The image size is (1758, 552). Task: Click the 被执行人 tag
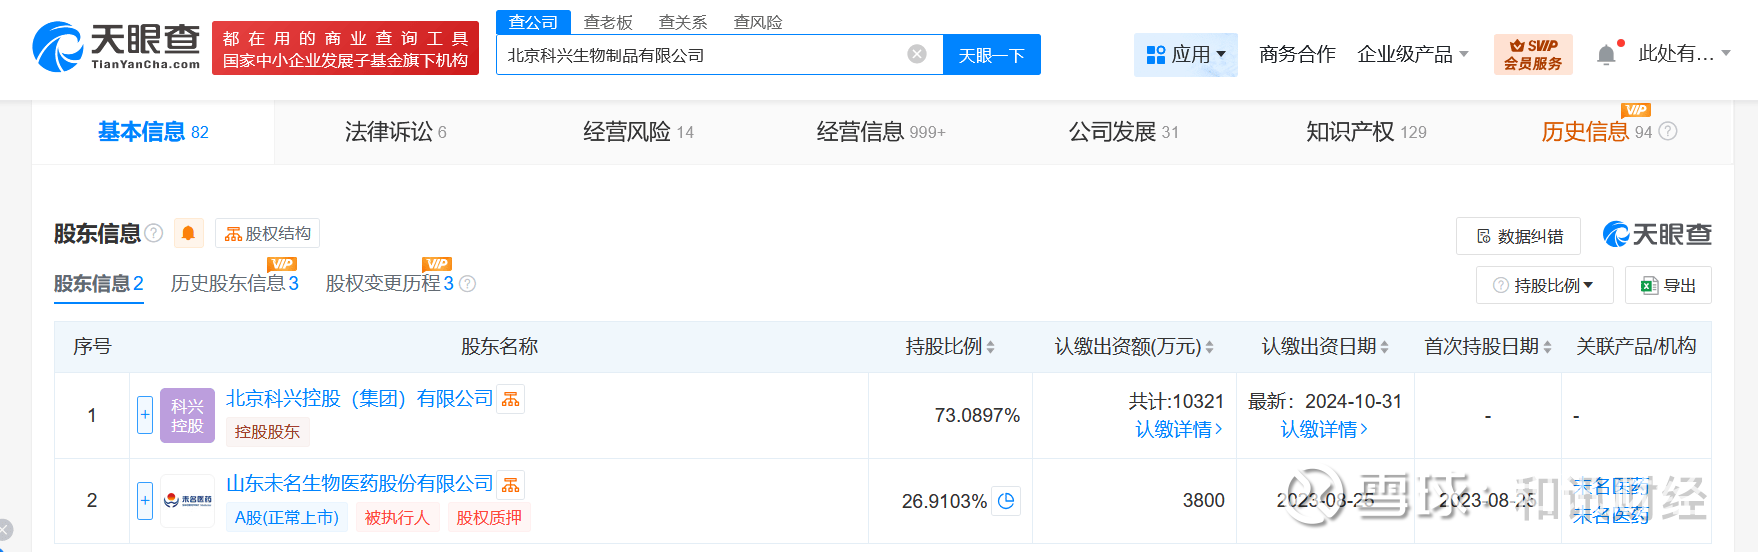[397, 518]
